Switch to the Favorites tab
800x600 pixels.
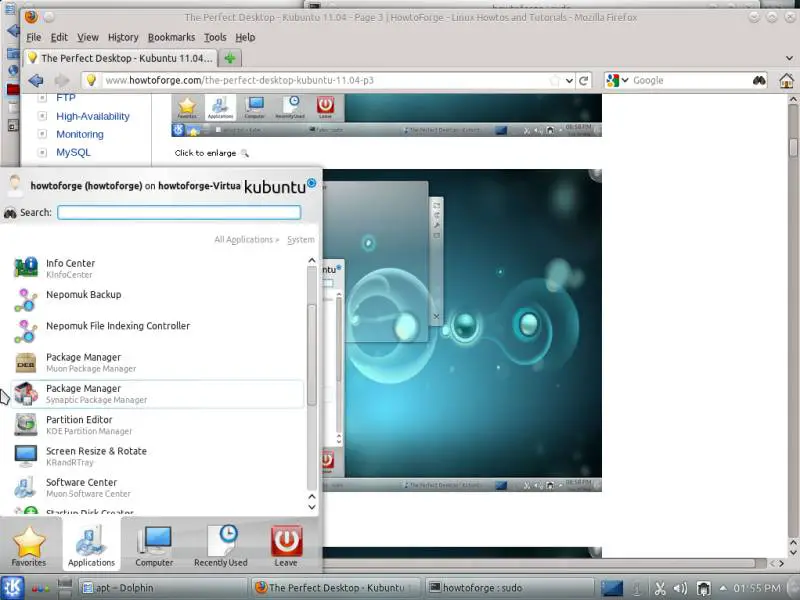(29, 545)
